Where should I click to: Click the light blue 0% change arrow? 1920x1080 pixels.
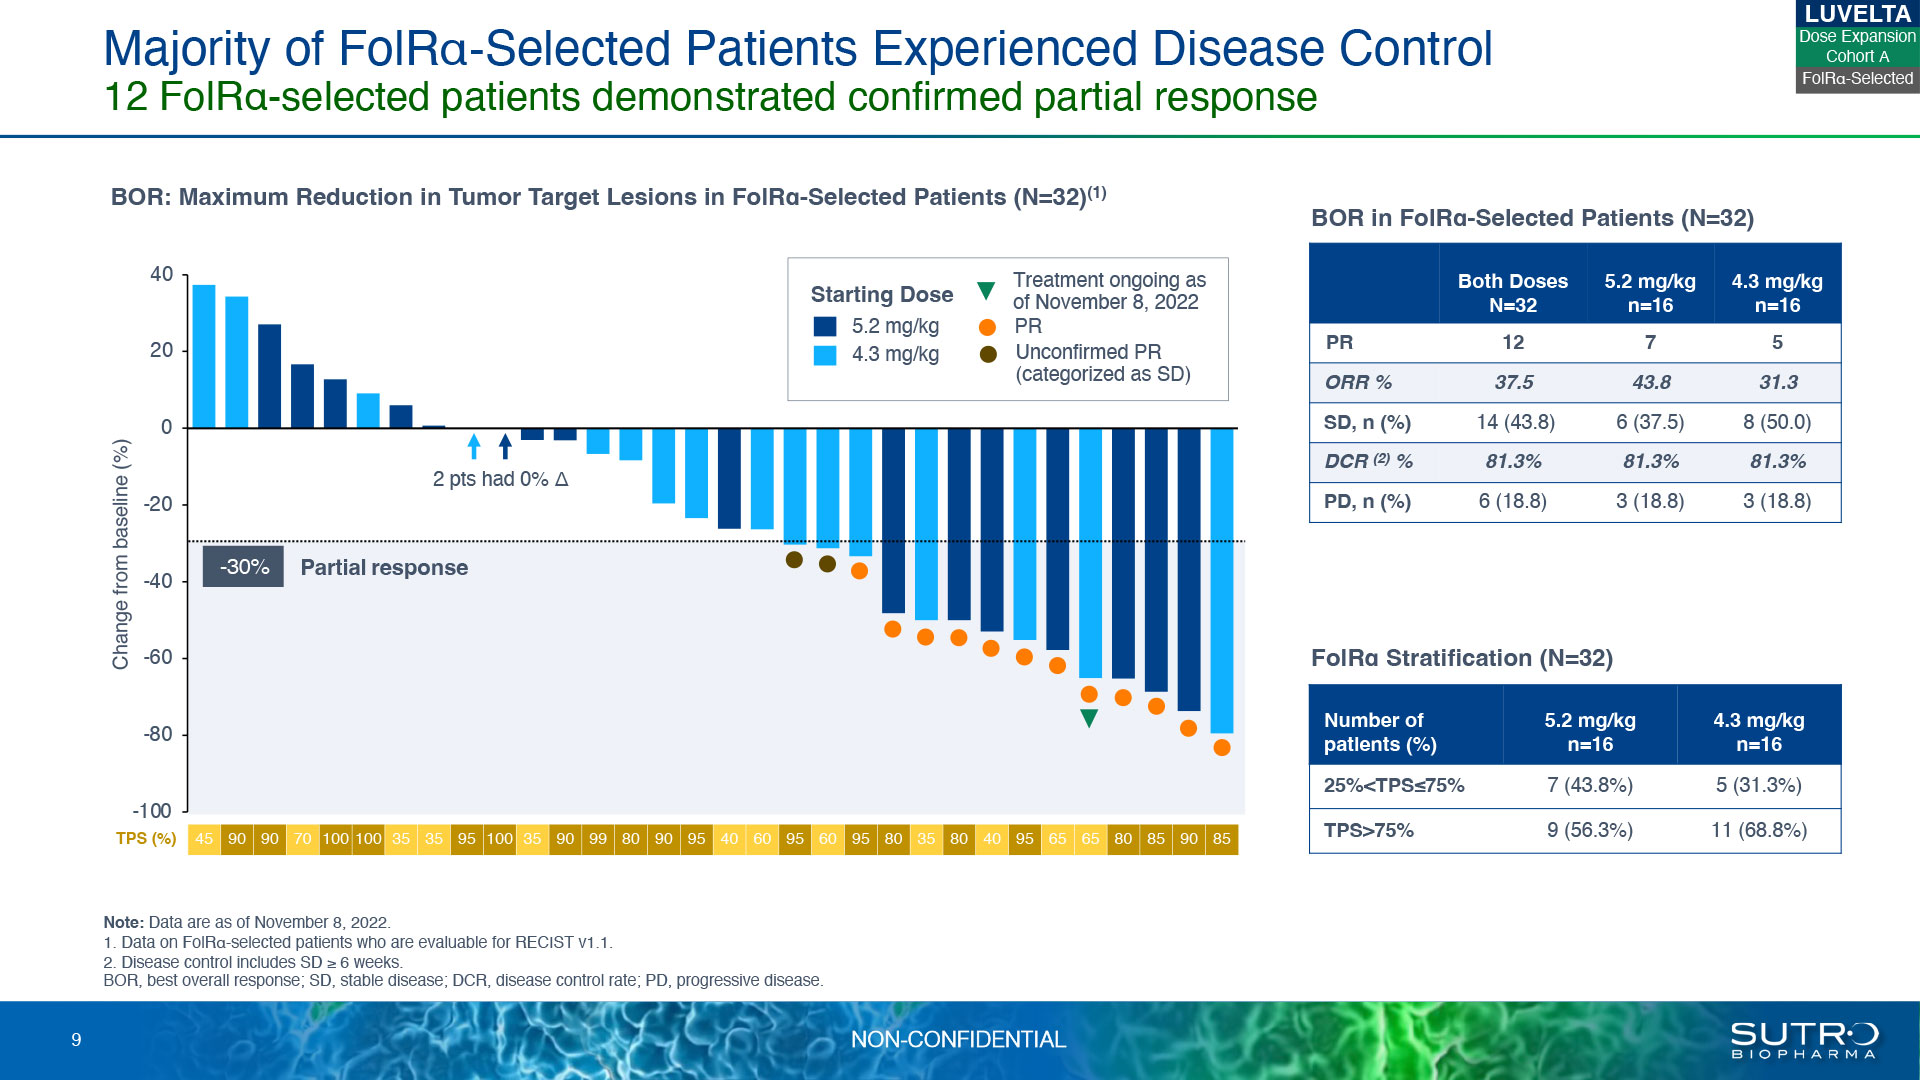pyautogui.click(x=474, y=446)
